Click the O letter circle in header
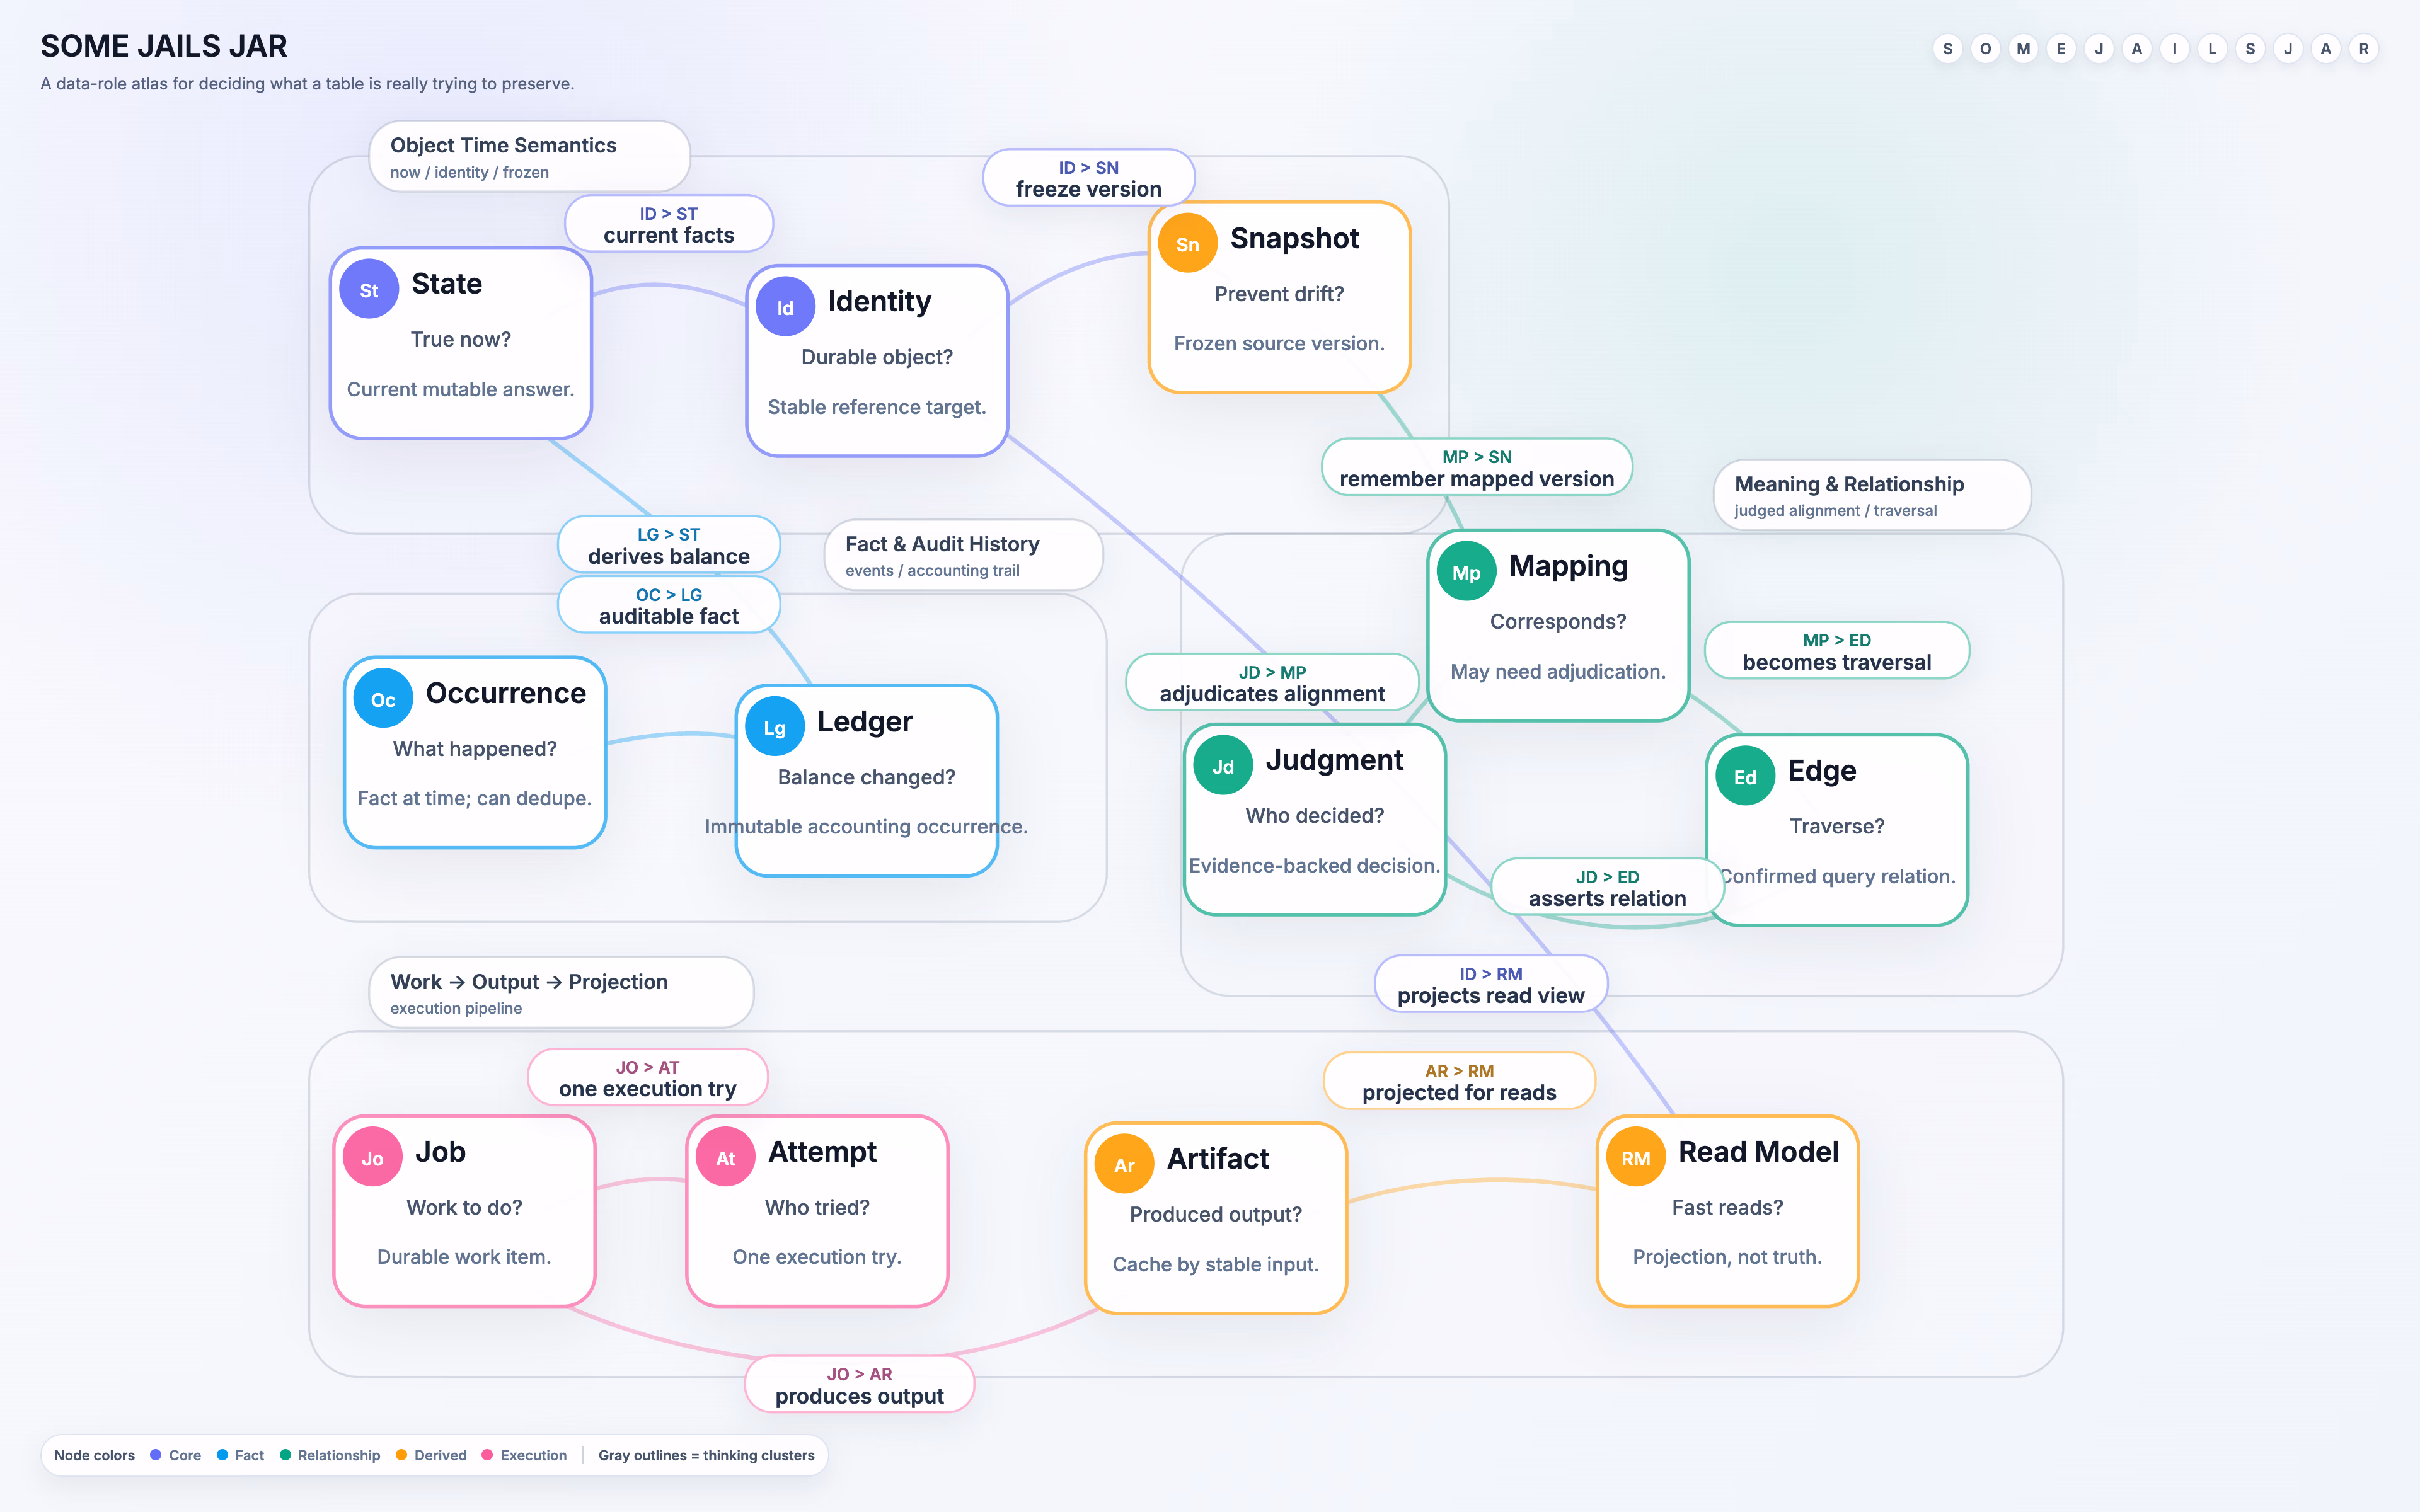 [x=1985, y=48]
